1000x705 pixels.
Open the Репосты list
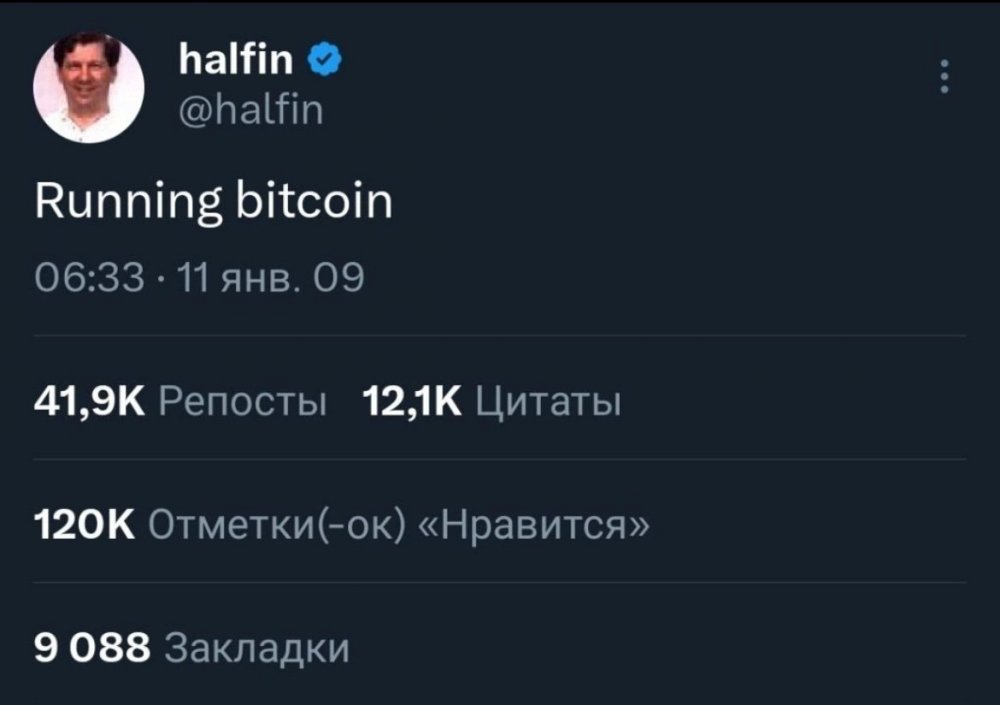243,403
